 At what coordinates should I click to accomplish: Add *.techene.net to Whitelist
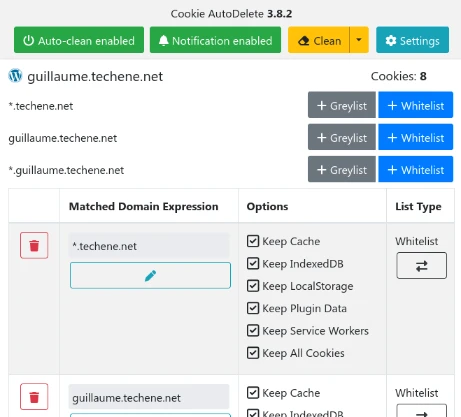point(416,105)
